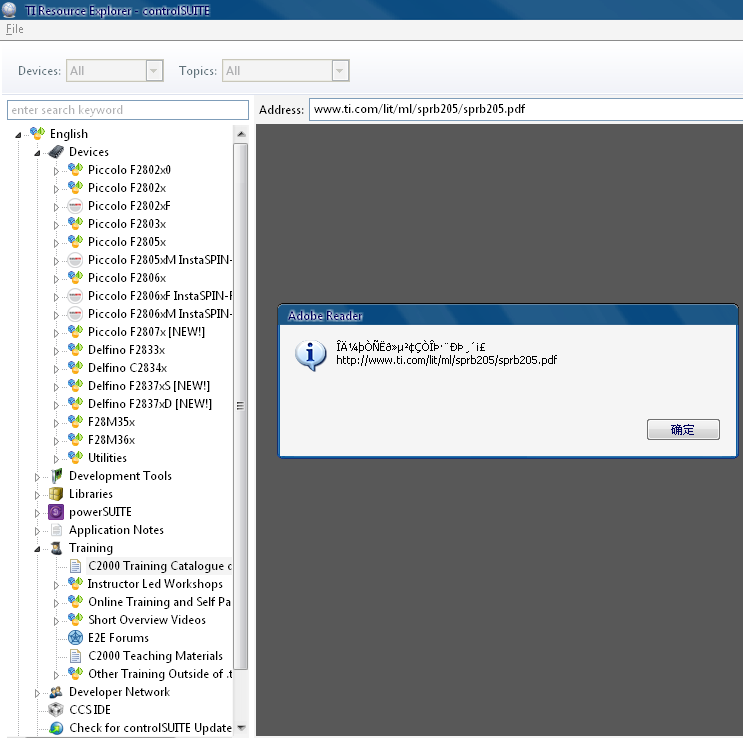
Task: Click the Adobe Reader info icon
Action: pyautogui.click(x=310, y=355)
